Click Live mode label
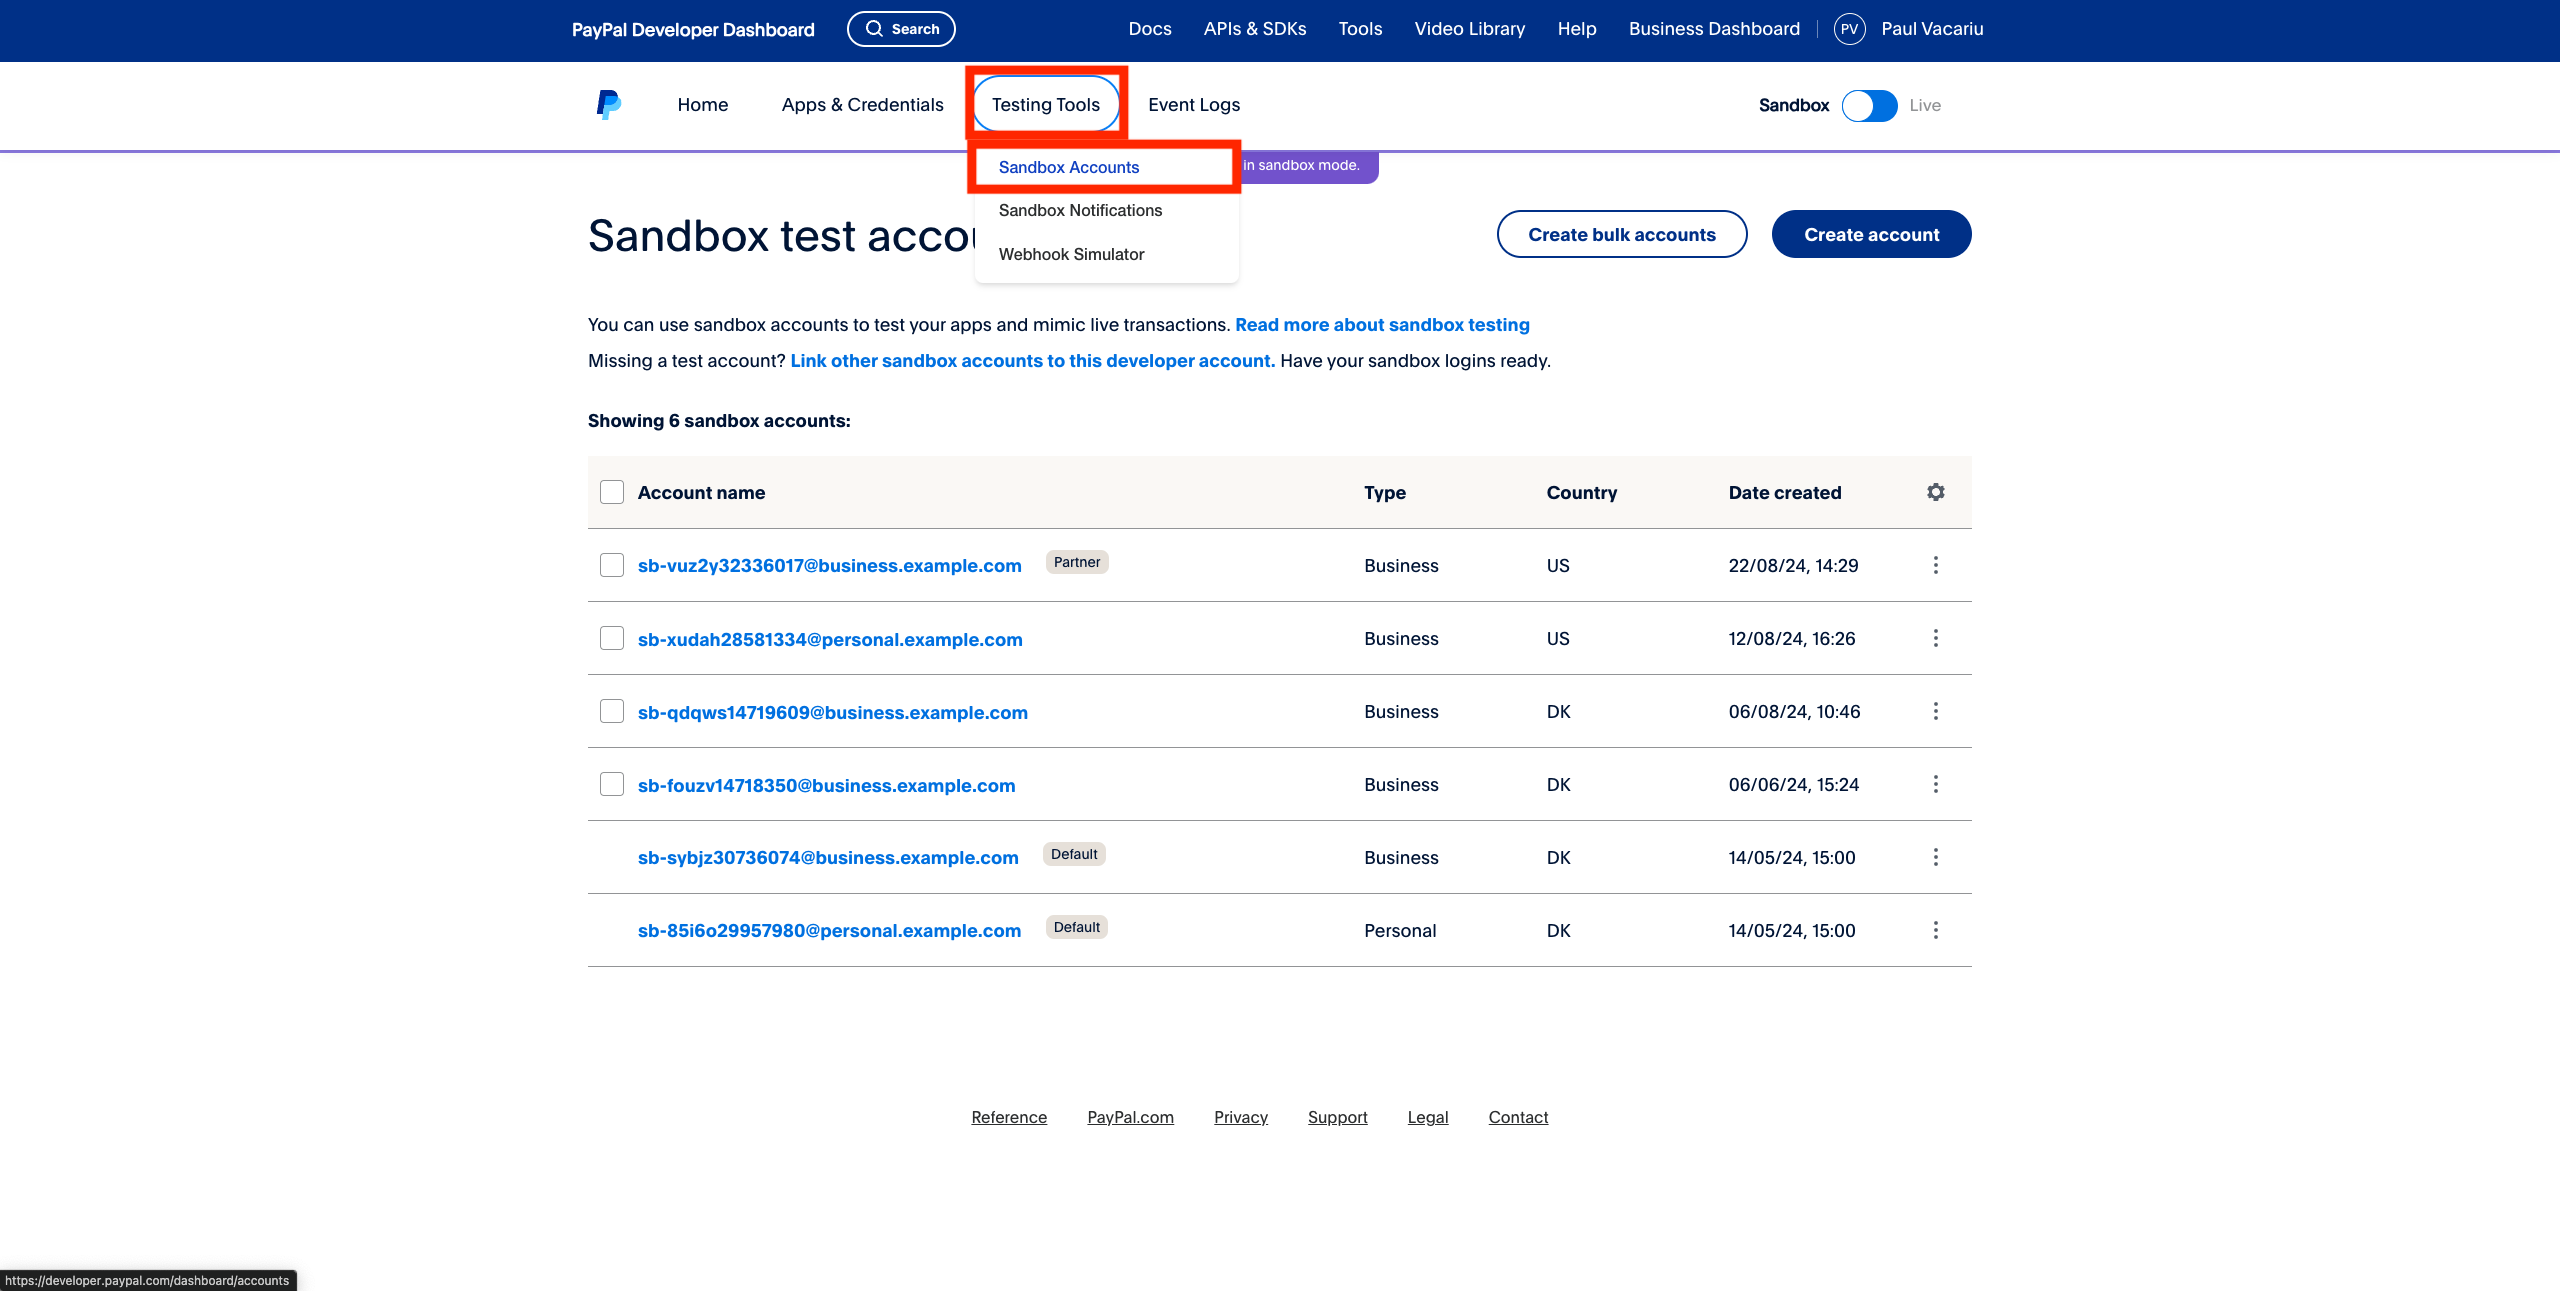2560x1291 pixels. coord(1925,105)
